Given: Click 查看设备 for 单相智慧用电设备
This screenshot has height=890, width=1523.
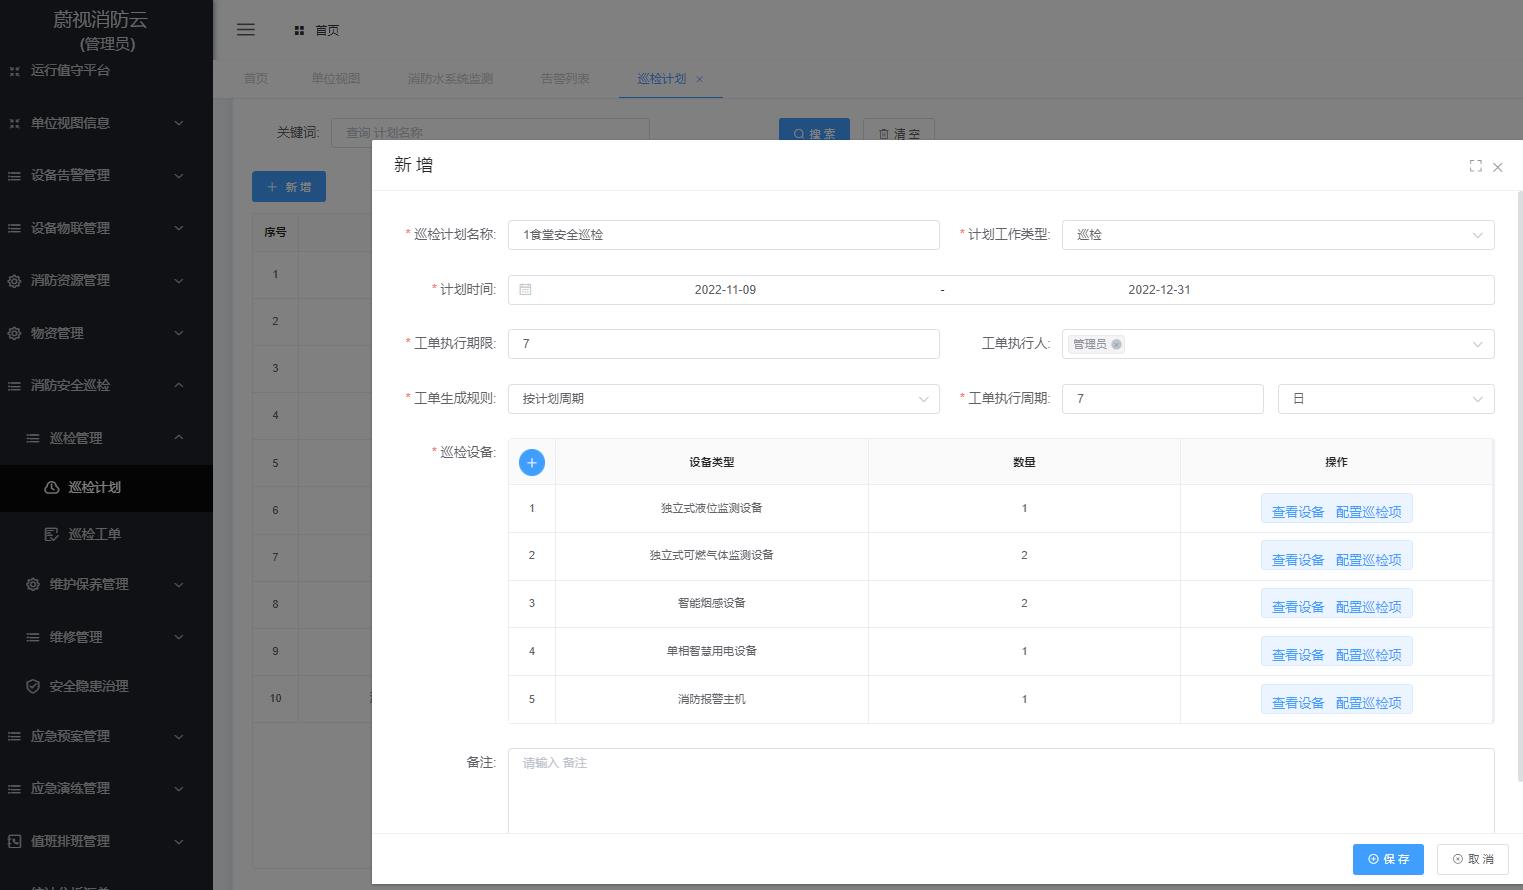Looking at the screenshot, I should (x=1297, y=655).
